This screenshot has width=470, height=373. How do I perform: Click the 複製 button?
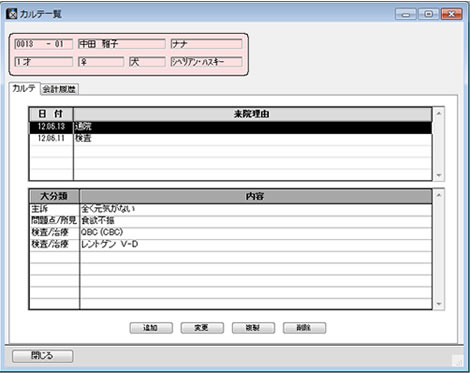pos(253,328)
